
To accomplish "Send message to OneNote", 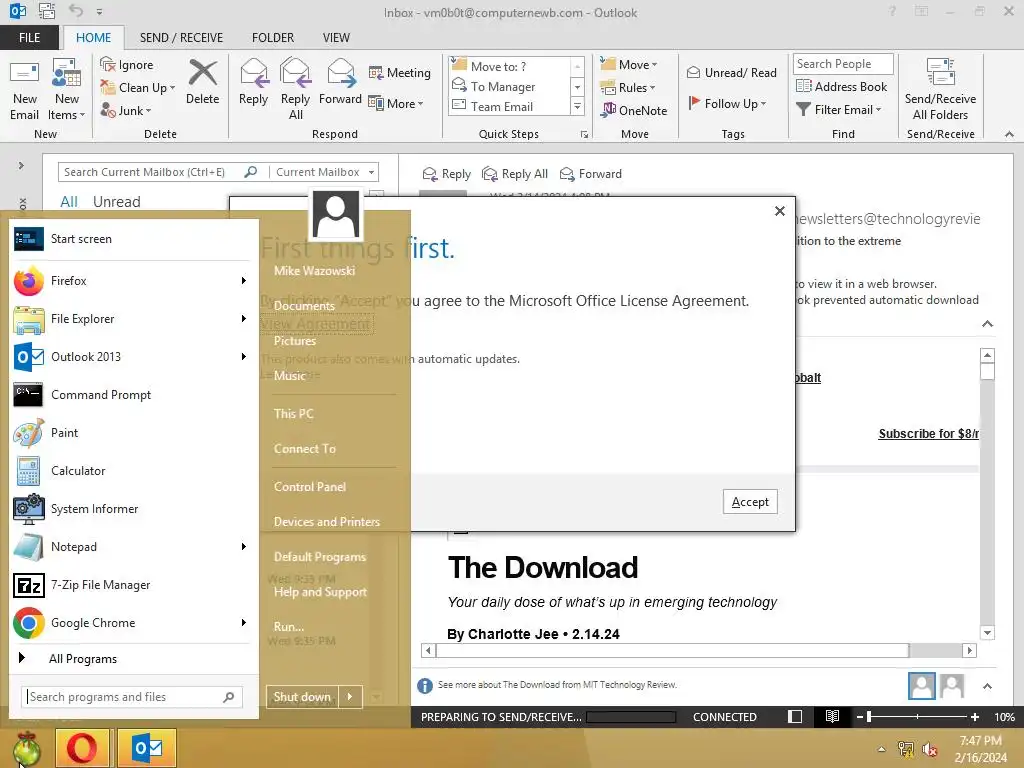I will pos(634,110).
